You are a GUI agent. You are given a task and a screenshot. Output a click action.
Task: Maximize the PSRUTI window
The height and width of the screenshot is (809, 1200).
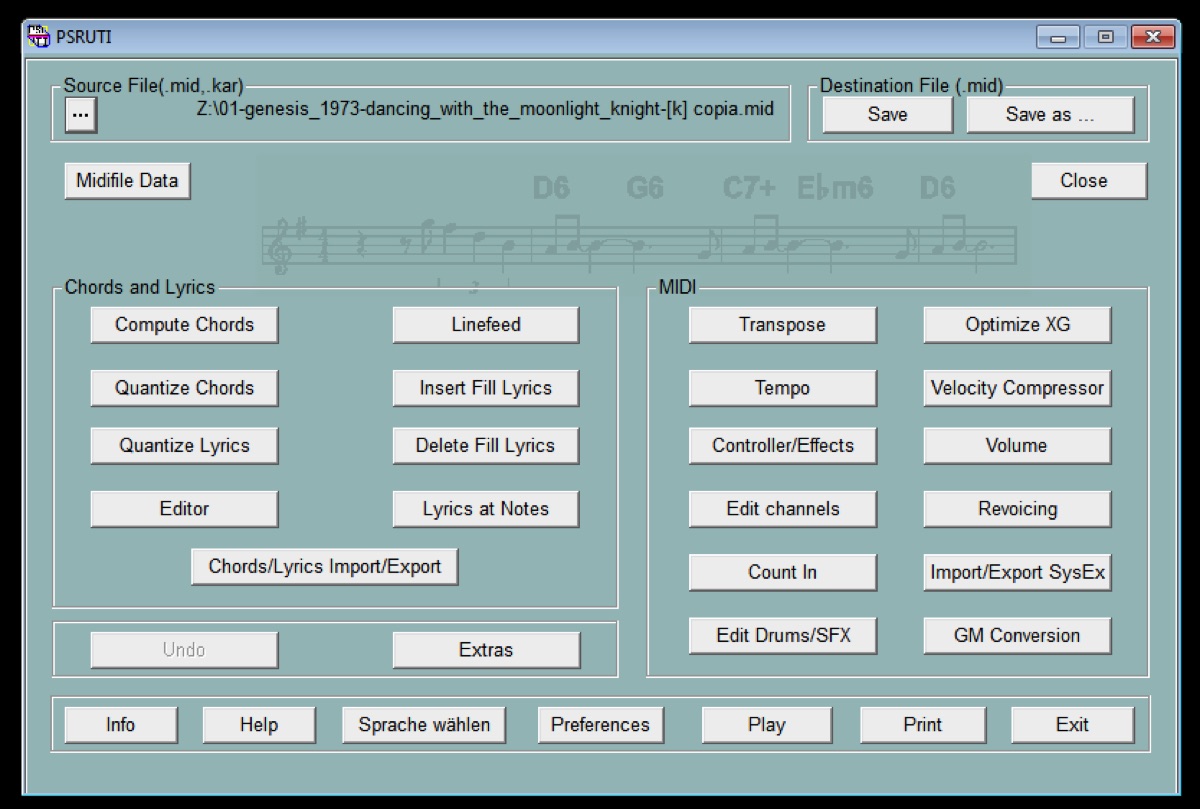pyautogui.click(x=1104, y=37)
